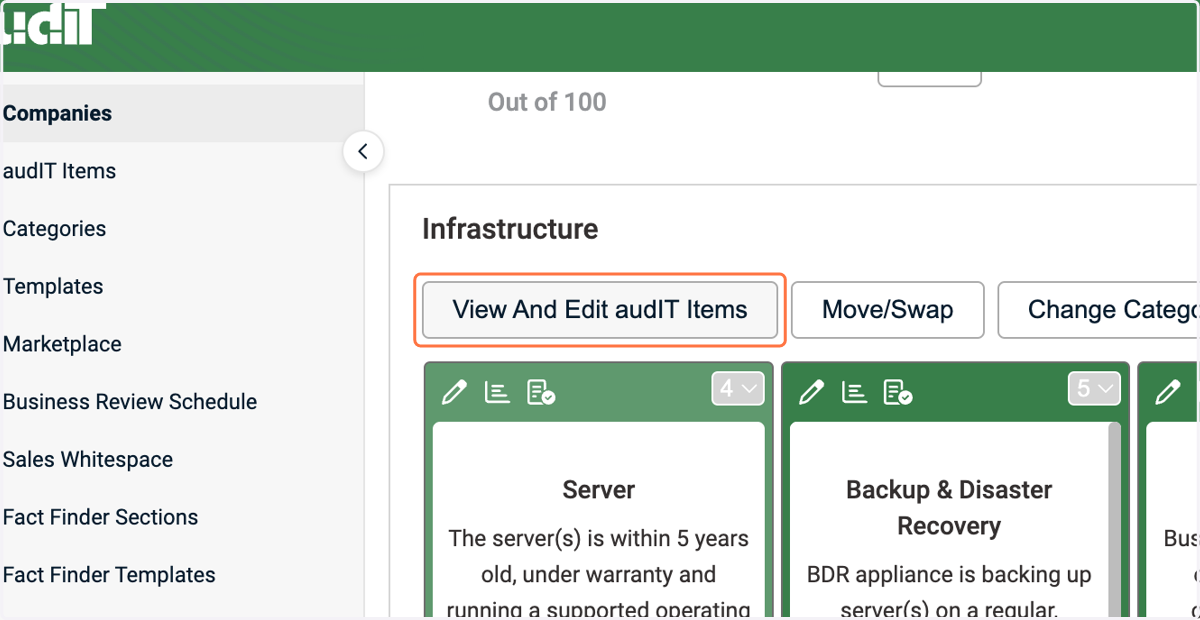This screenshot has width=1200, height=620.
Task: Open chart icon on Backup & Disaster Recovery card
Action: point(854,392)
